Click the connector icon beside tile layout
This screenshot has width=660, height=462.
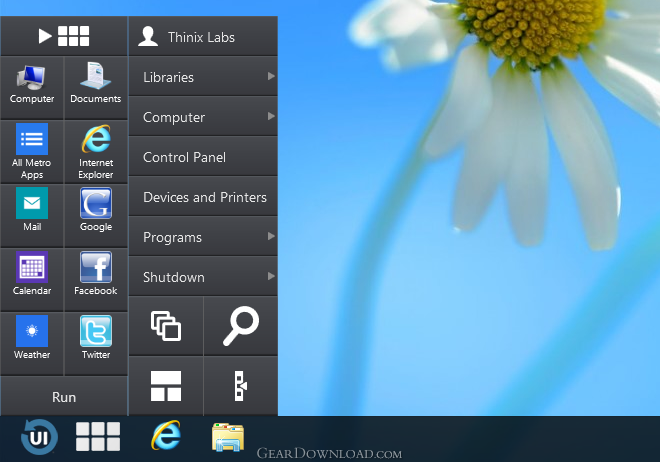pyautogui.click(x=241, y=386)
